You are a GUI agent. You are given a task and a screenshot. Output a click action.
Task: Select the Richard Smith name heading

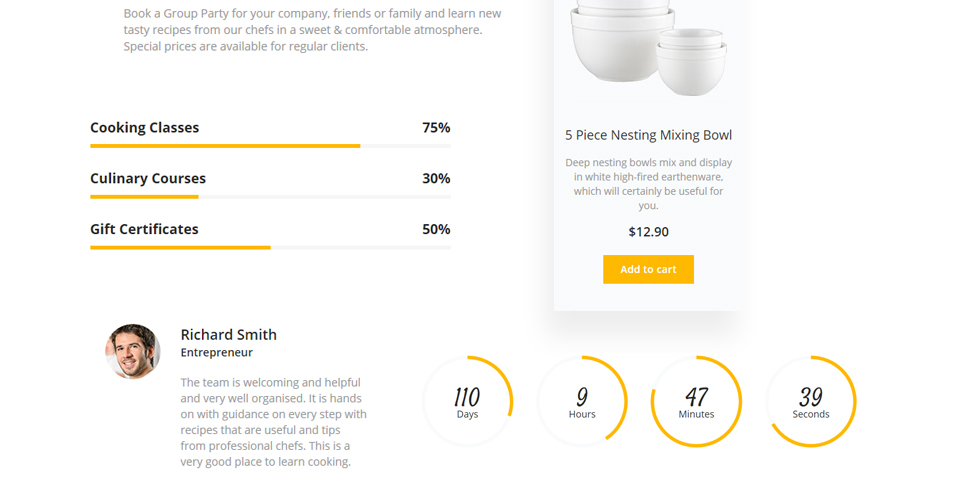(228, 334)
